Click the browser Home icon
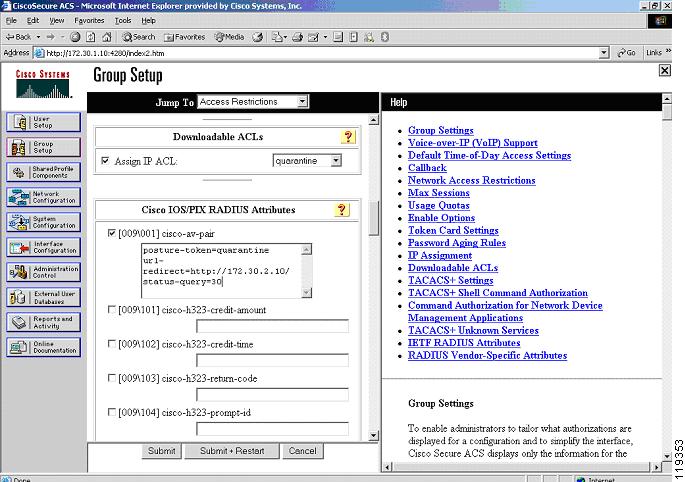The height and width of the screenshot is (482, 685). coord(107,37)
